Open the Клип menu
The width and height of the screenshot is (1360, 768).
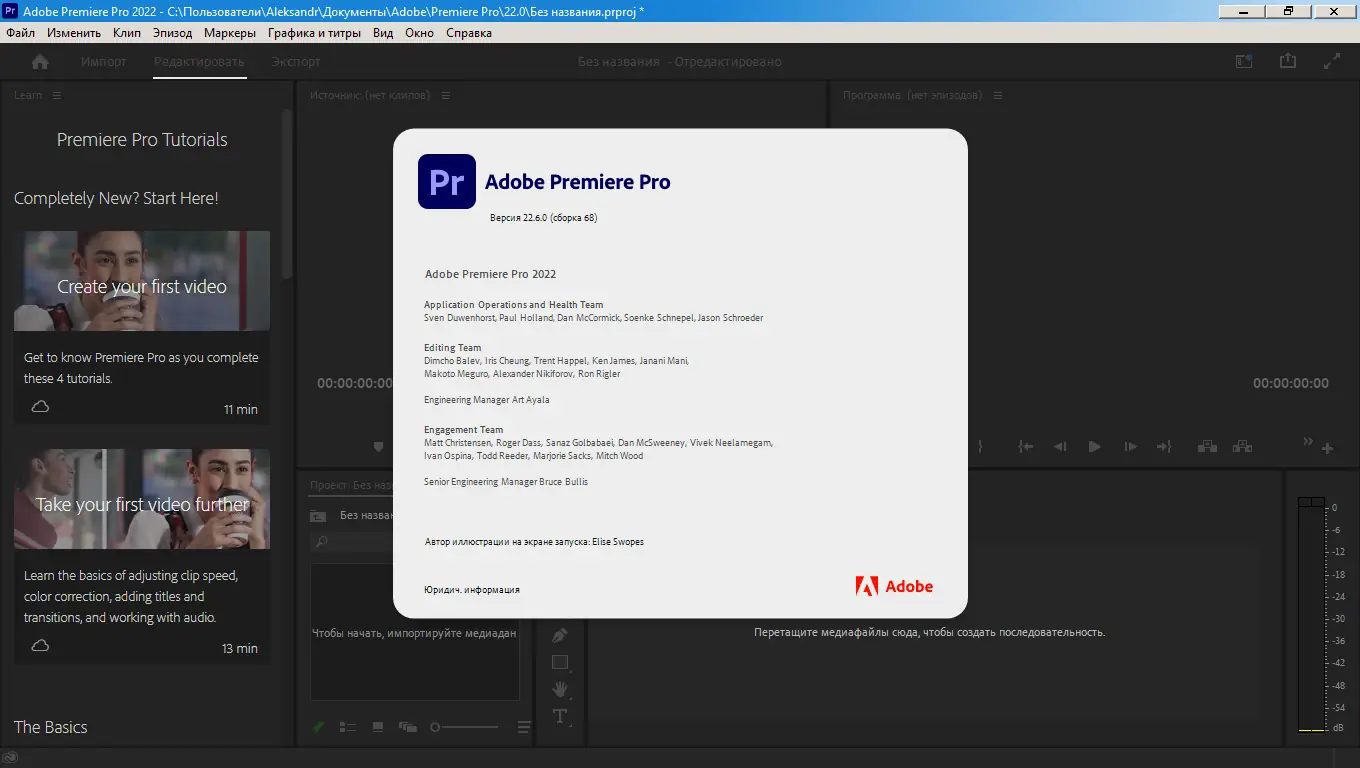pos(127,33)
